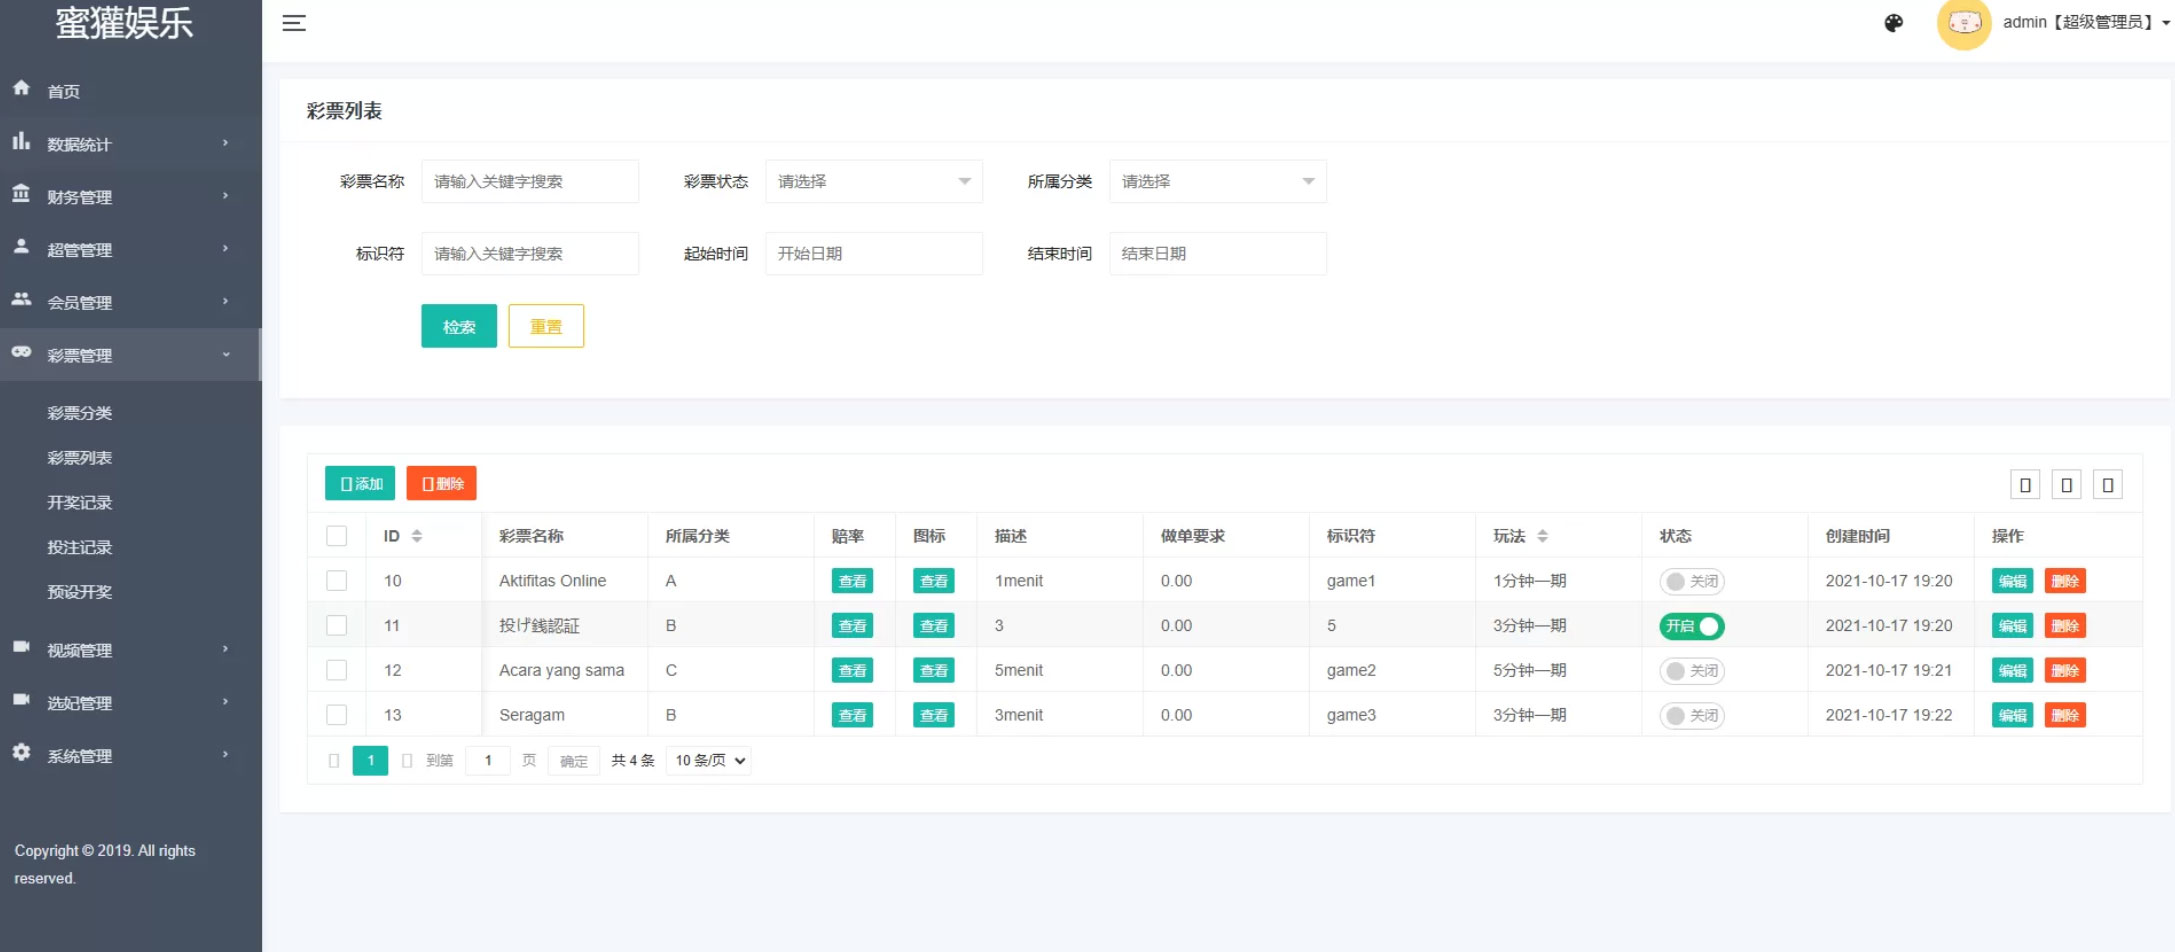Open the 彩票状态 dropdown

(874, 181)
